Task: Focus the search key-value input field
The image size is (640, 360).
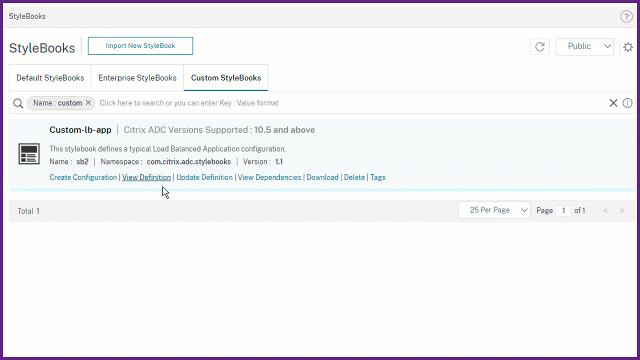Action: [351, 103]
